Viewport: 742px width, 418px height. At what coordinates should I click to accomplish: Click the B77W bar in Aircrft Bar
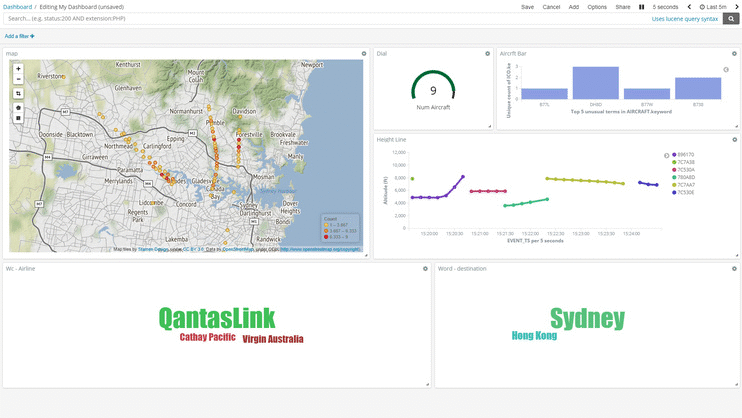(647, 94)
